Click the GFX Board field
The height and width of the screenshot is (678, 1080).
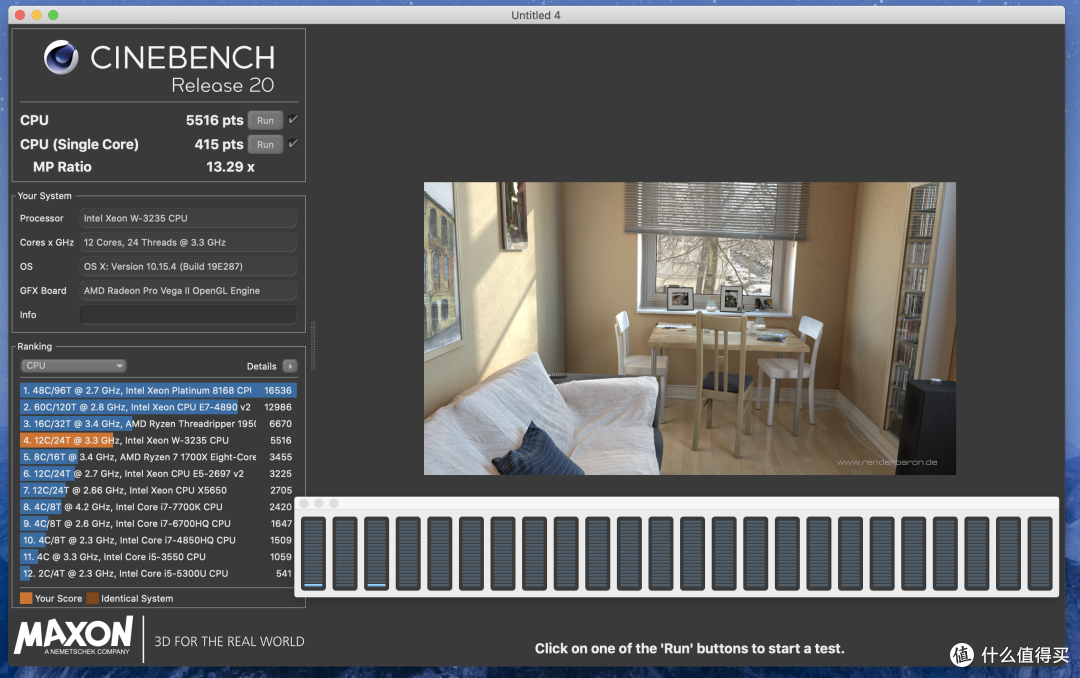click(x=188, y=290)
